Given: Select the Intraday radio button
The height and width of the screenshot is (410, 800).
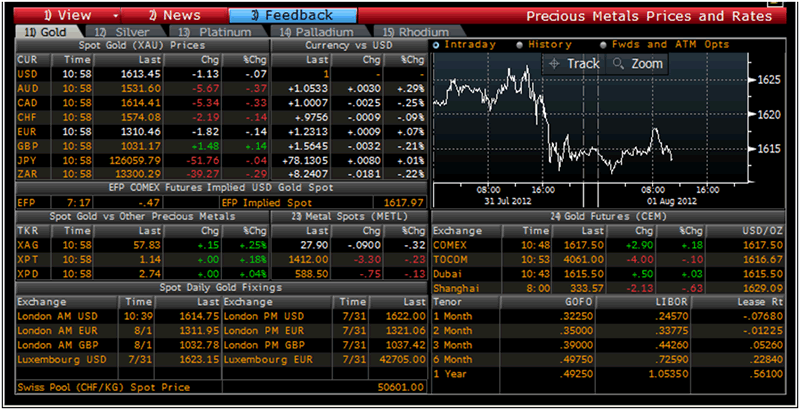Looking at the screenshot, I should tap(436, 45).
